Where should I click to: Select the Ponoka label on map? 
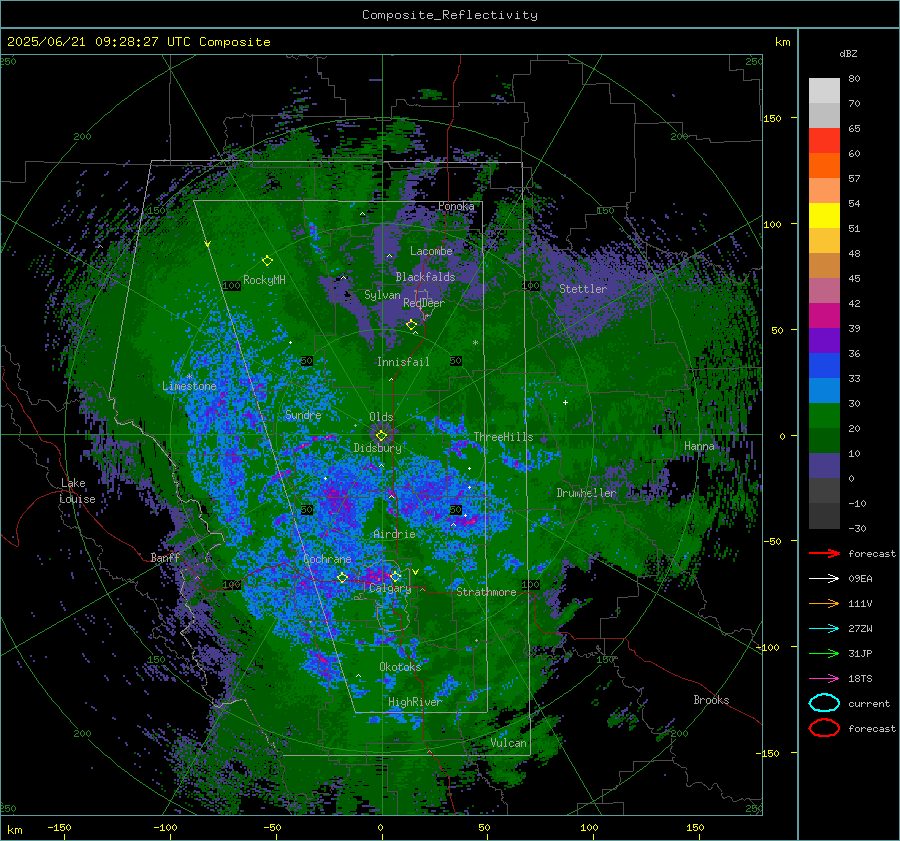click(456, 206)
